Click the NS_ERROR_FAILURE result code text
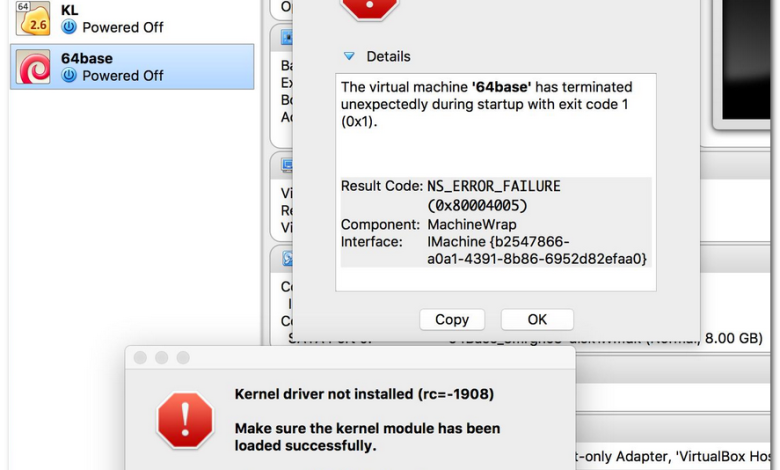Image resolution: width=780 pixels, height=470 pixels. (494, 186)
